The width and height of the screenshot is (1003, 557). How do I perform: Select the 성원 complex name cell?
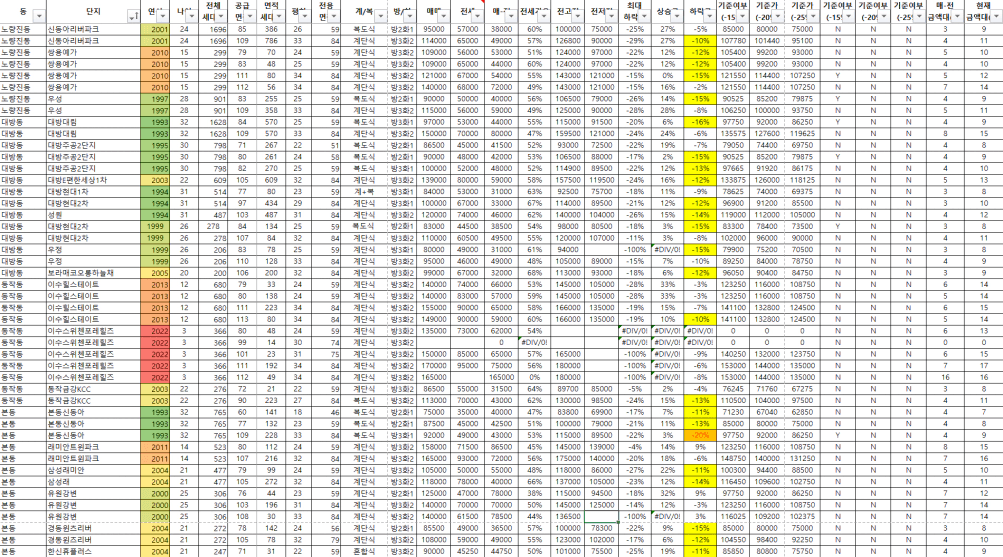click(x=94, y=215)
